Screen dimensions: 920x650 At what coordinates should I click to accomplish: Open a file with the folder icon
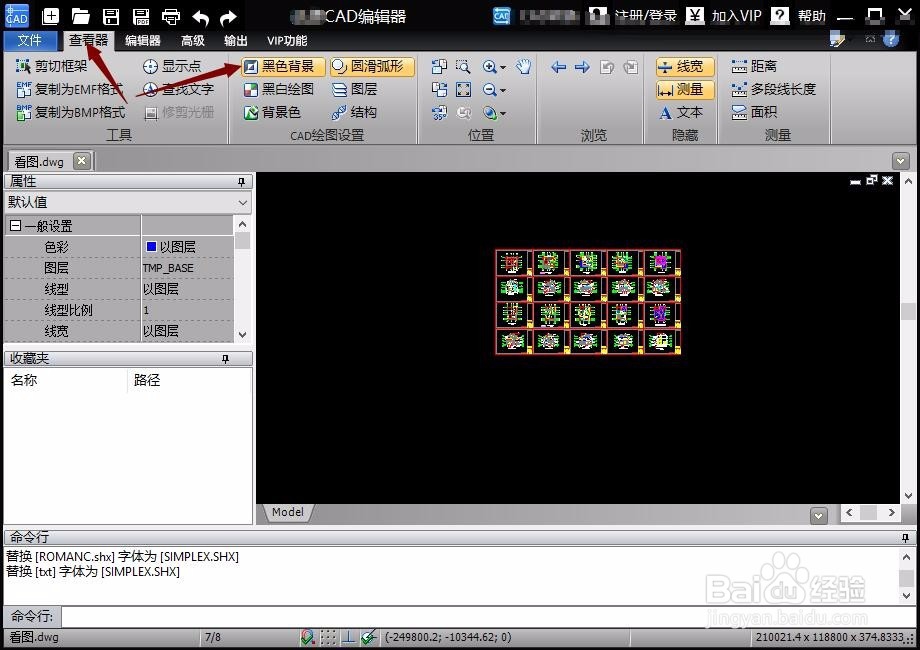80,16
